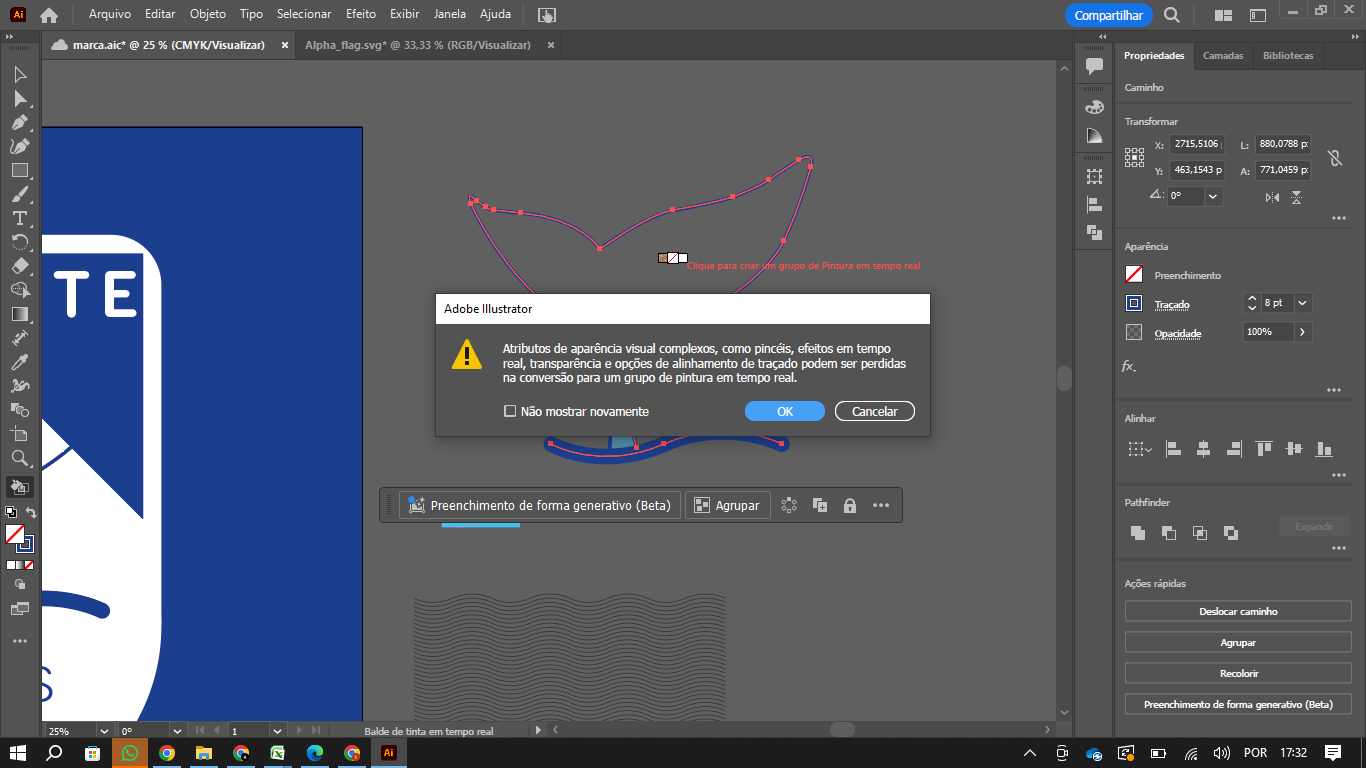The height and width of the screenshot is (768, 1366).
Task: Click the Deslocar caminho button
Action: click(x=1238, y=611)
